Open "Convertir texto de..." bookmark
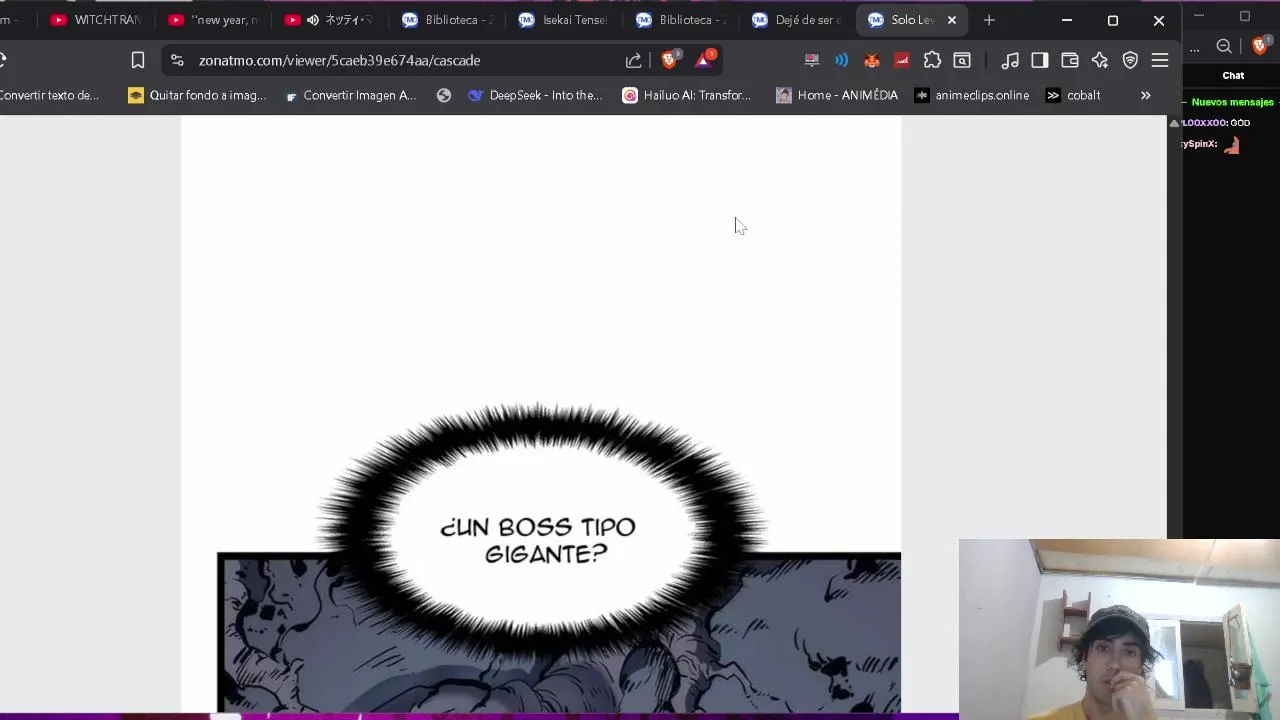This screenshot has height=720, width=1280. (49, 95)
